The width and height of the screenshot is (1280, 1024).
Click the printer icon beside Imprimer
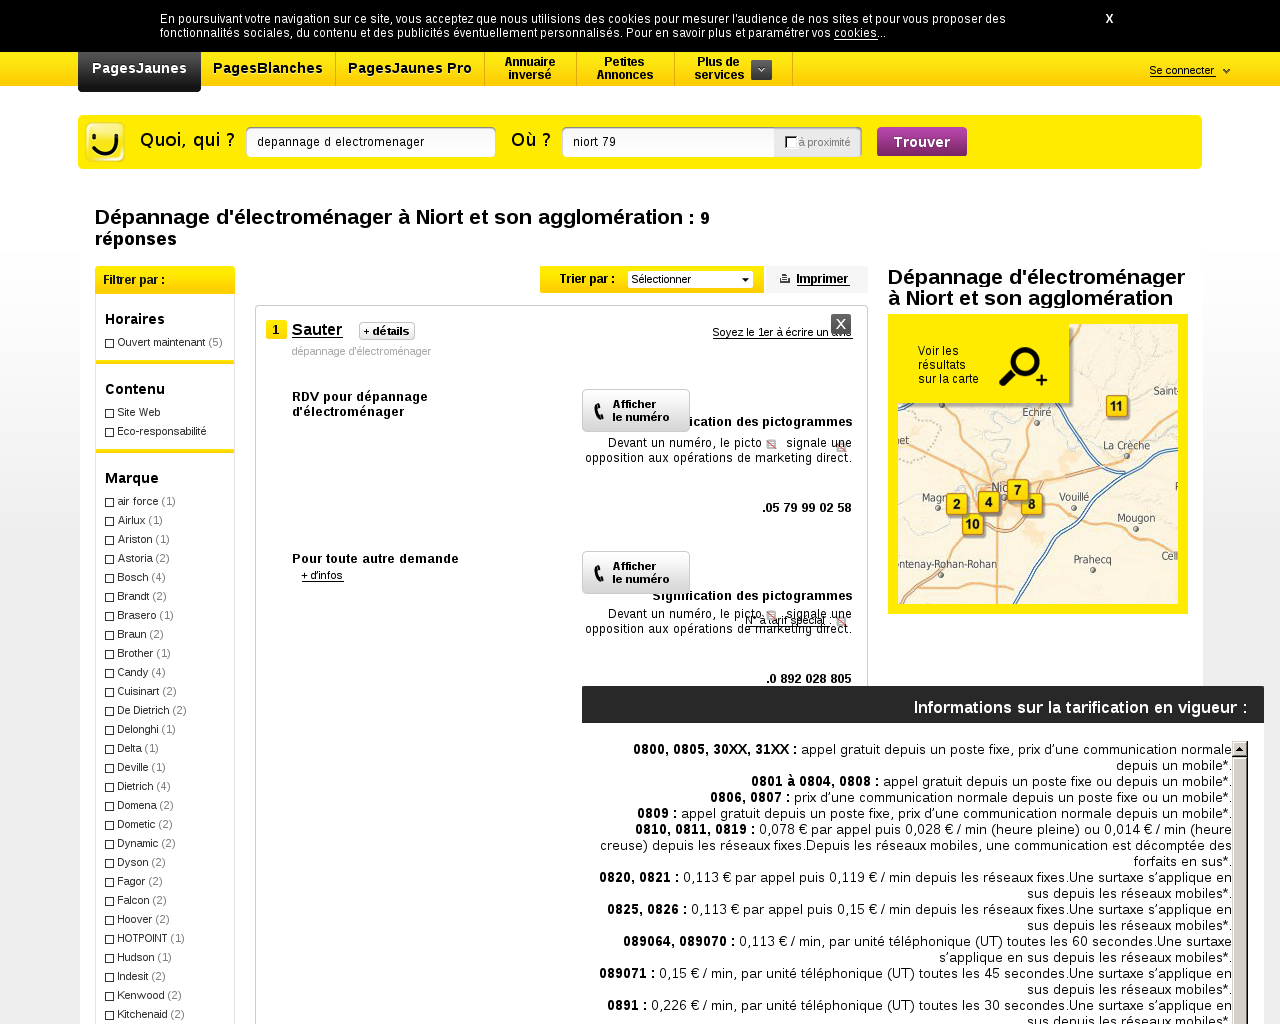click(x=785, y=279)
